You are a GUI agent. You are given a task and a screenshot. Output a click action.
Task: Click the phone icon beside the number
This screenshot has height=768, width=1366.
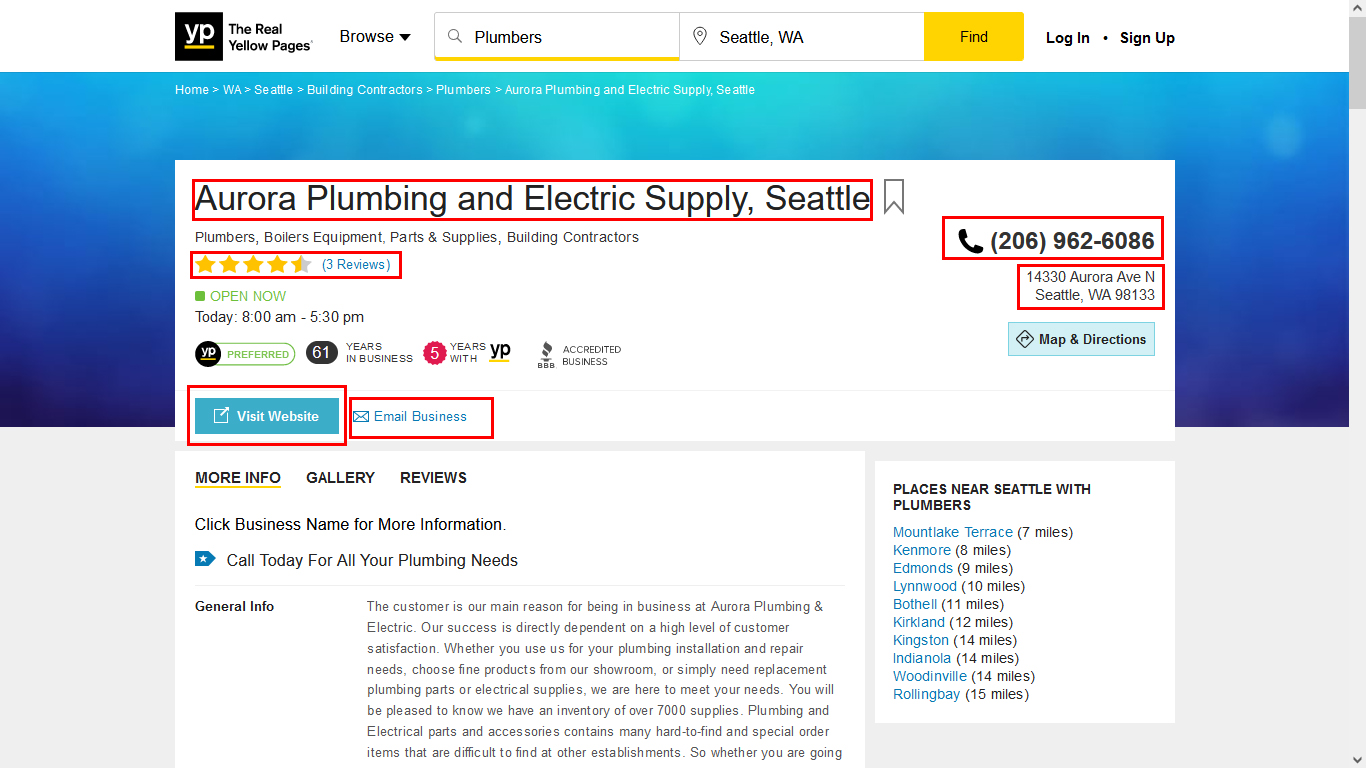[x=970, y=241]
